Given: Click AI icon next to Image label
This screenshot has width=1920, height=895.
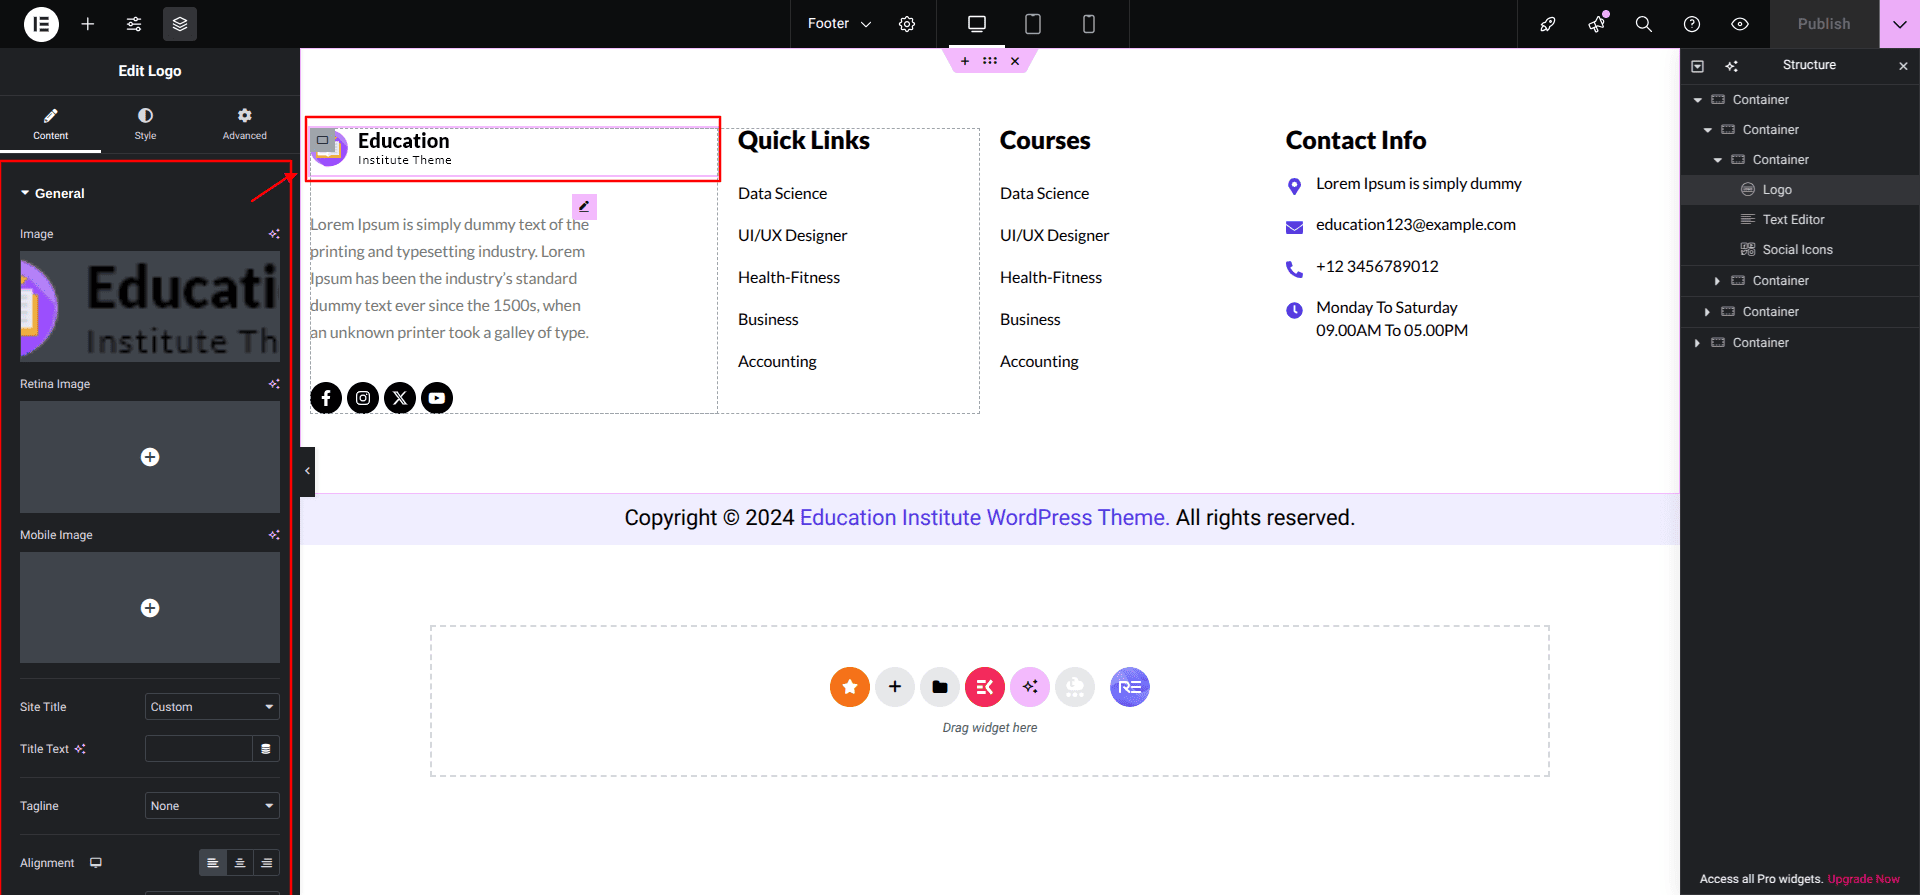Looking at the screenshot, I should point(274,234).
